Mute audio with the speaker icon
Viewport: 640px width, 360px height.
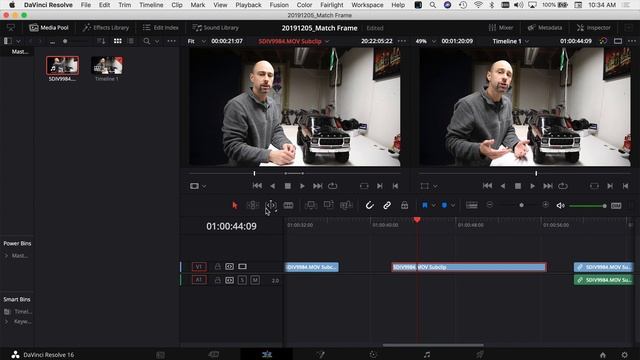561,206
